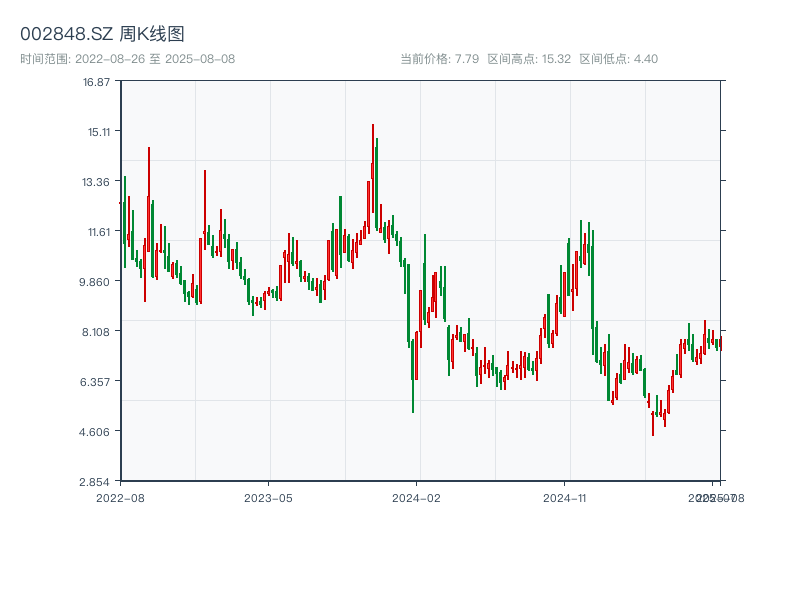The height and width of the screenshot is (600, 800).
Task: Click the time range text 2022-08-26 至 2025-08-08
Action: pos(155,59)
